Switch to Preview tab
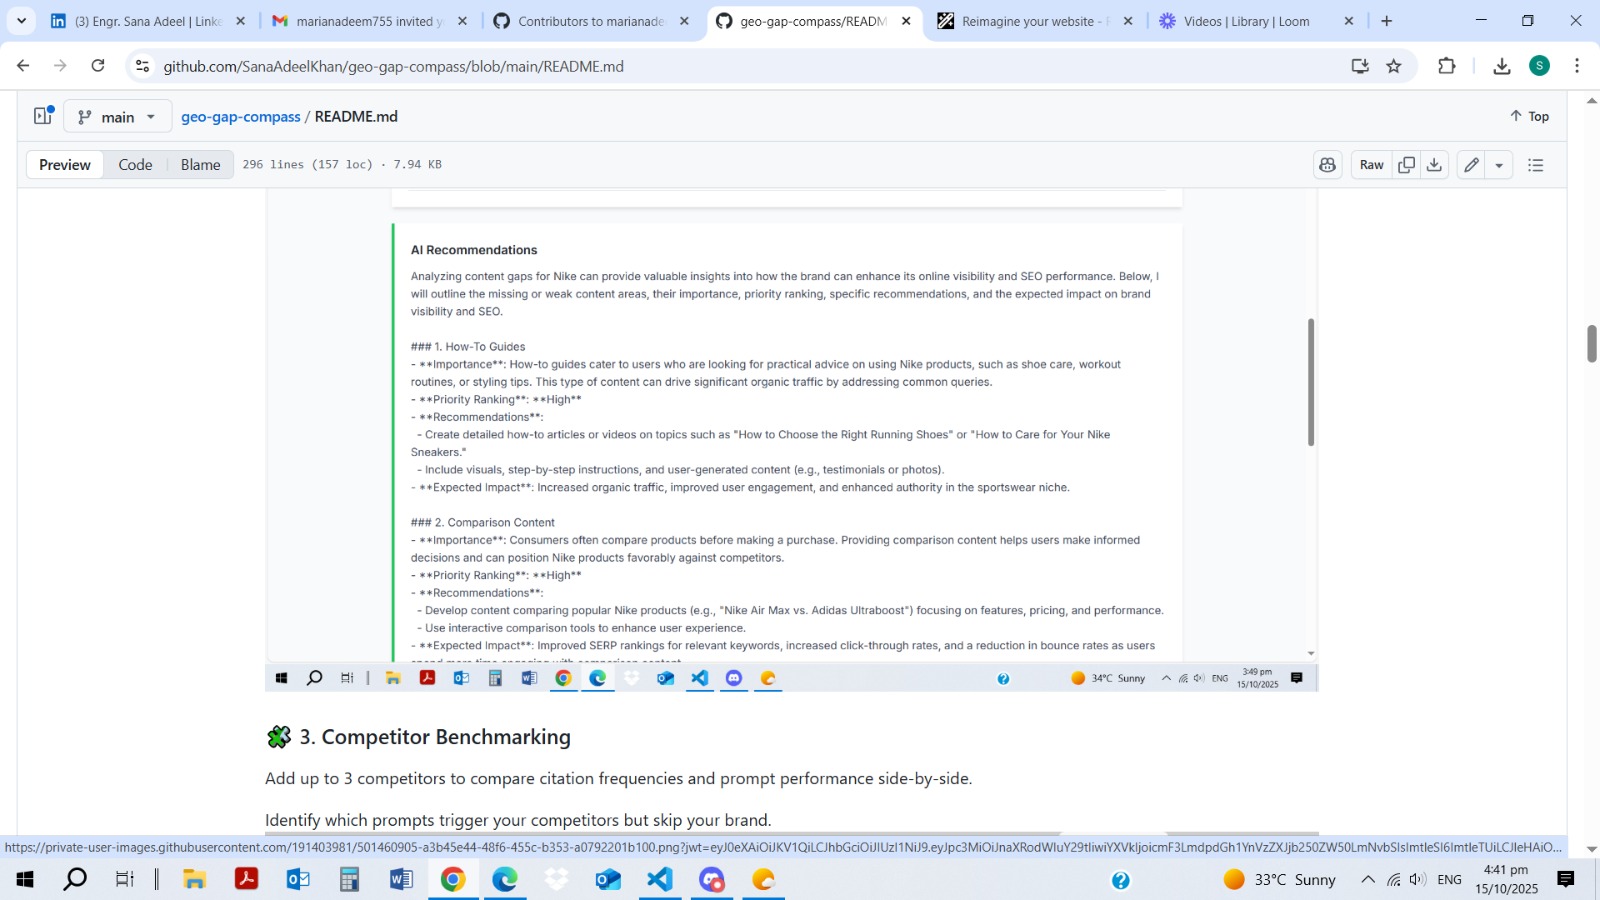The height and width of the screenshot is (900, 1600). pyautogui.click(x=65, y=165)
